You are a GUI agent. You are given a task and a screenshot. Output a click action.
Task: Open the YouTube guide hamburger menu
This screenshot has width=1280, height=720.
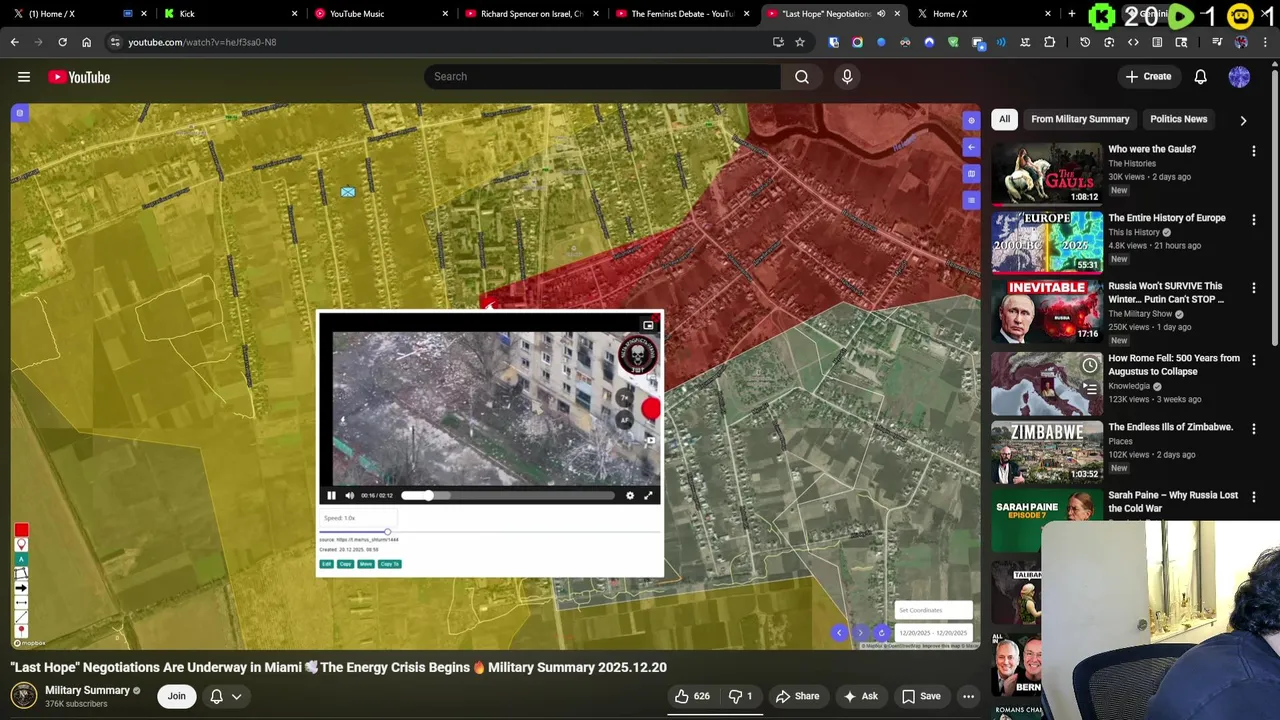click(x=24, y=77)
